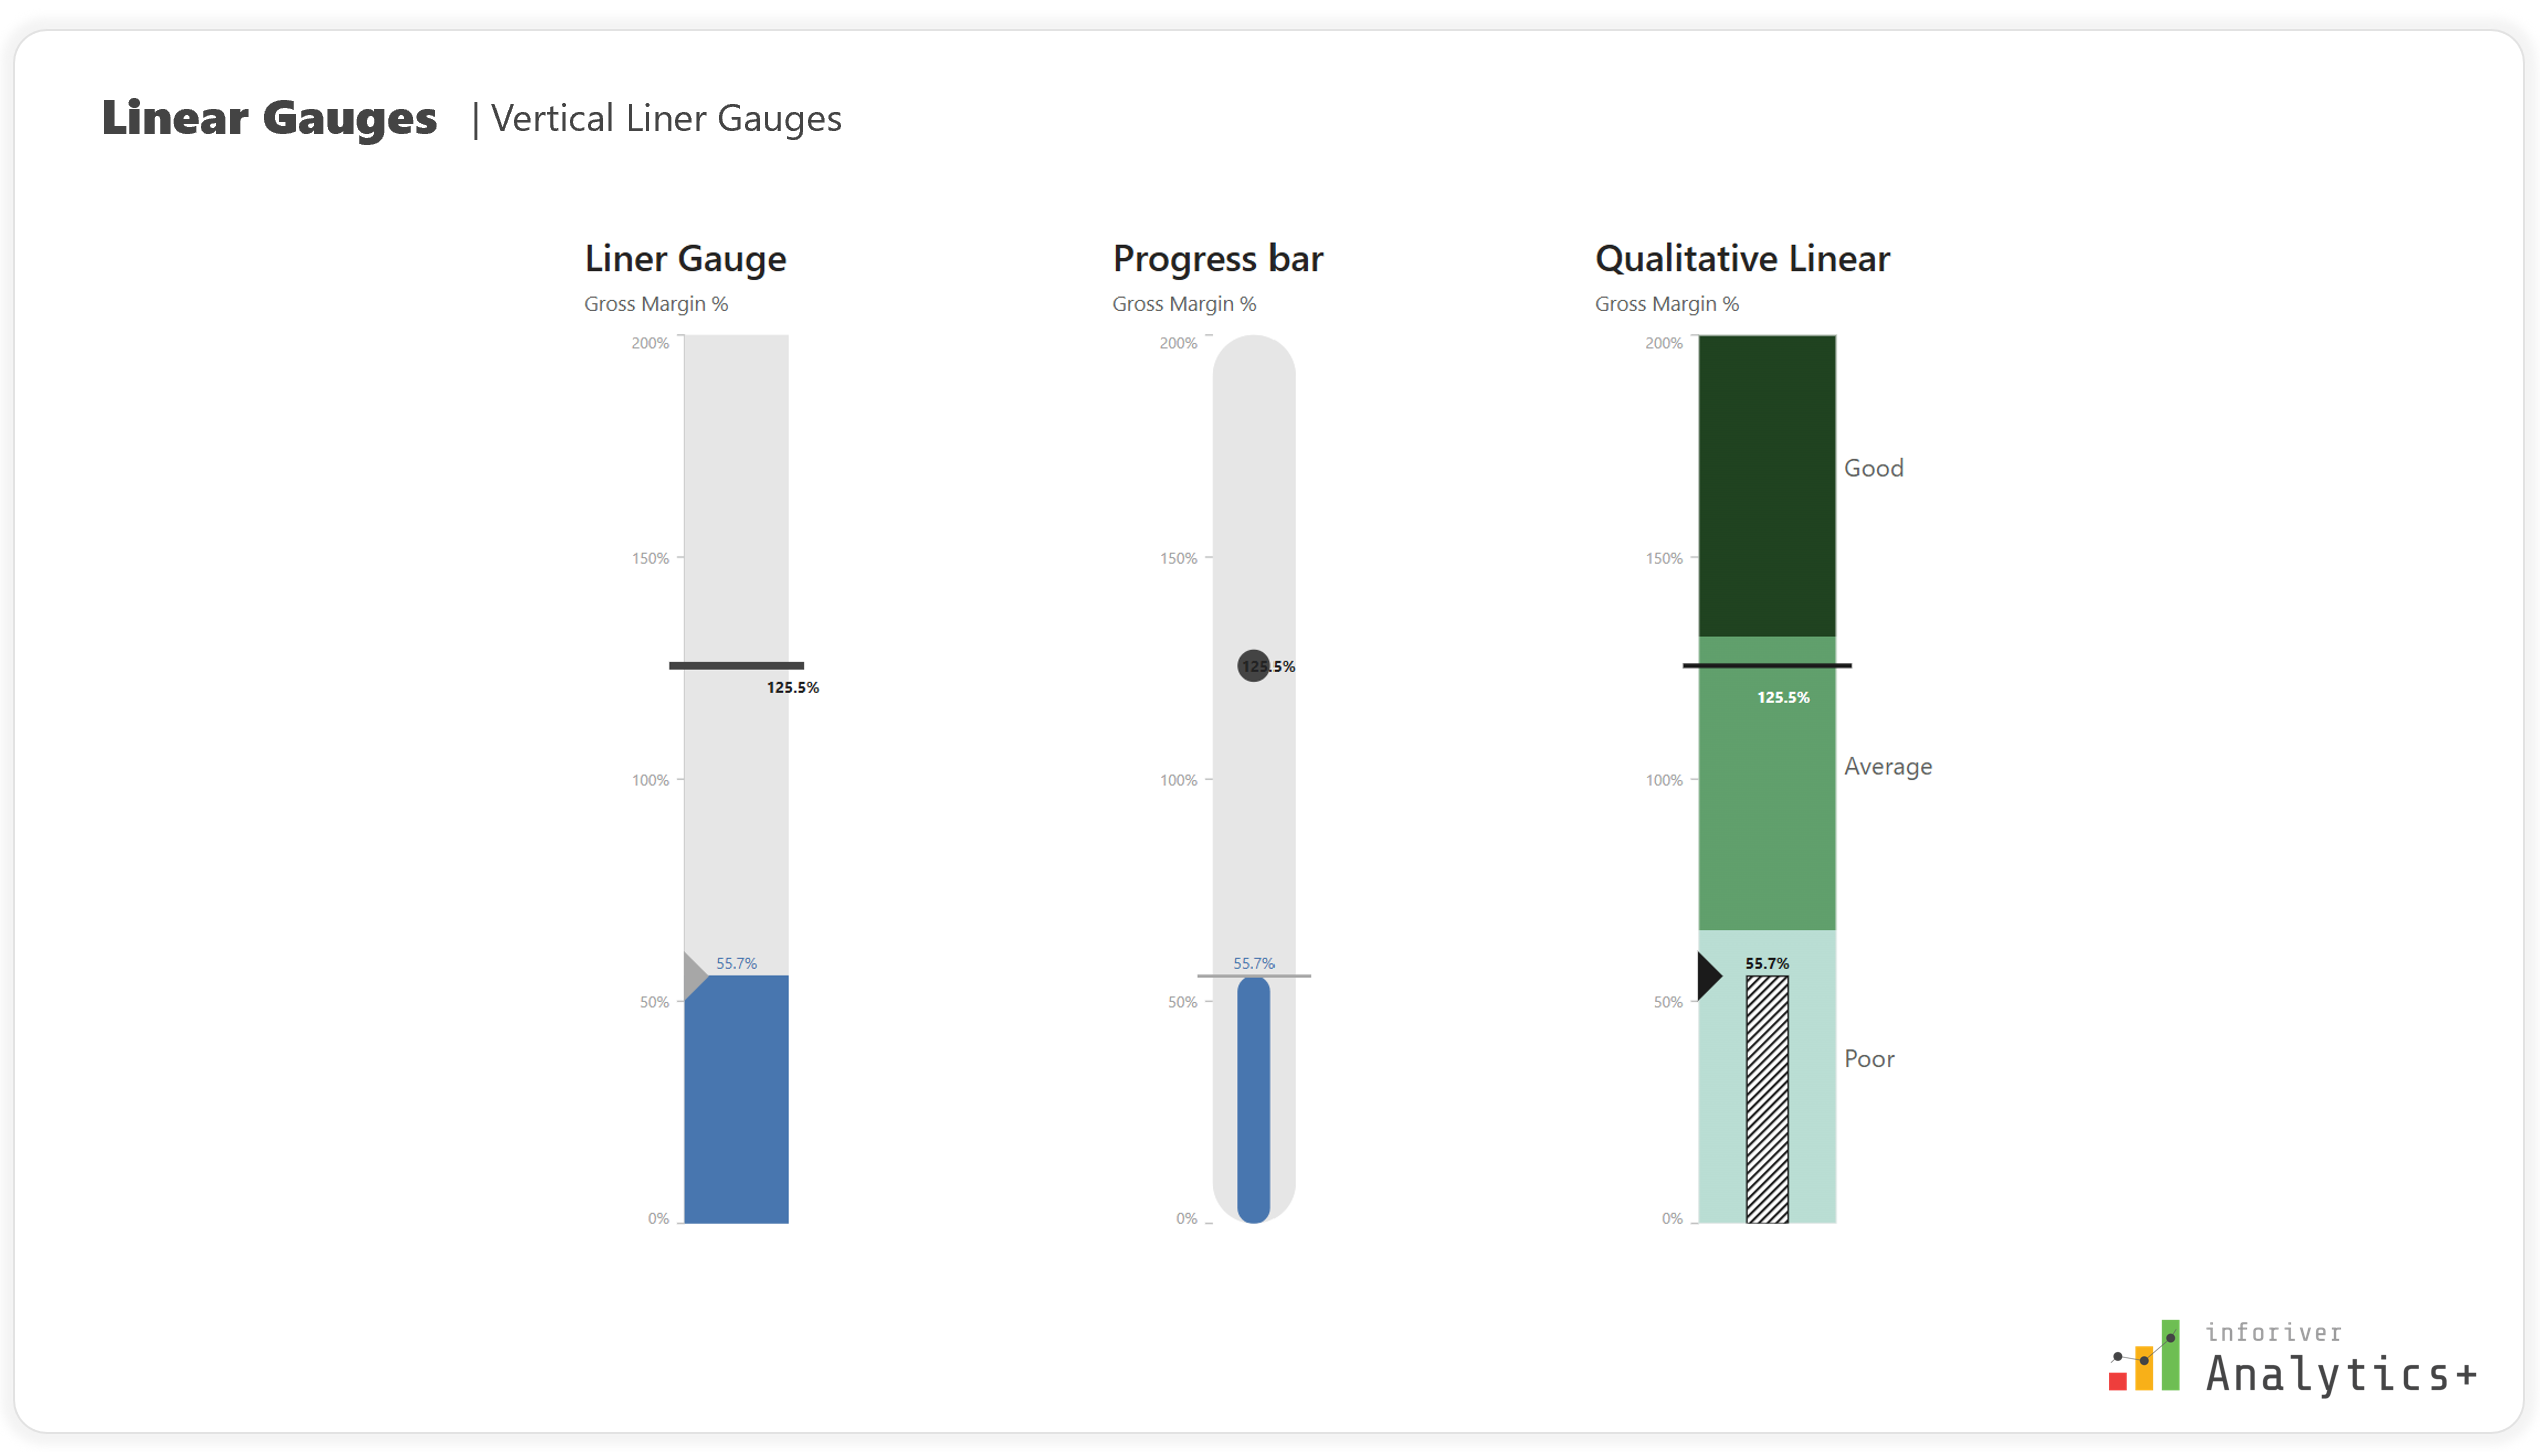
Task: Click the Linear Gauges page heading
Action: coord(270,118)
